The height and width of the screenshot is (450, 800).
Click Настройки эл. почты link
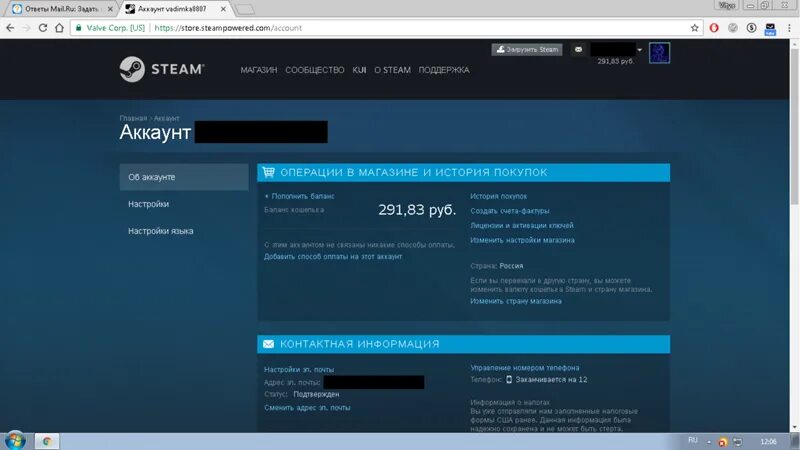coord(299,369)
